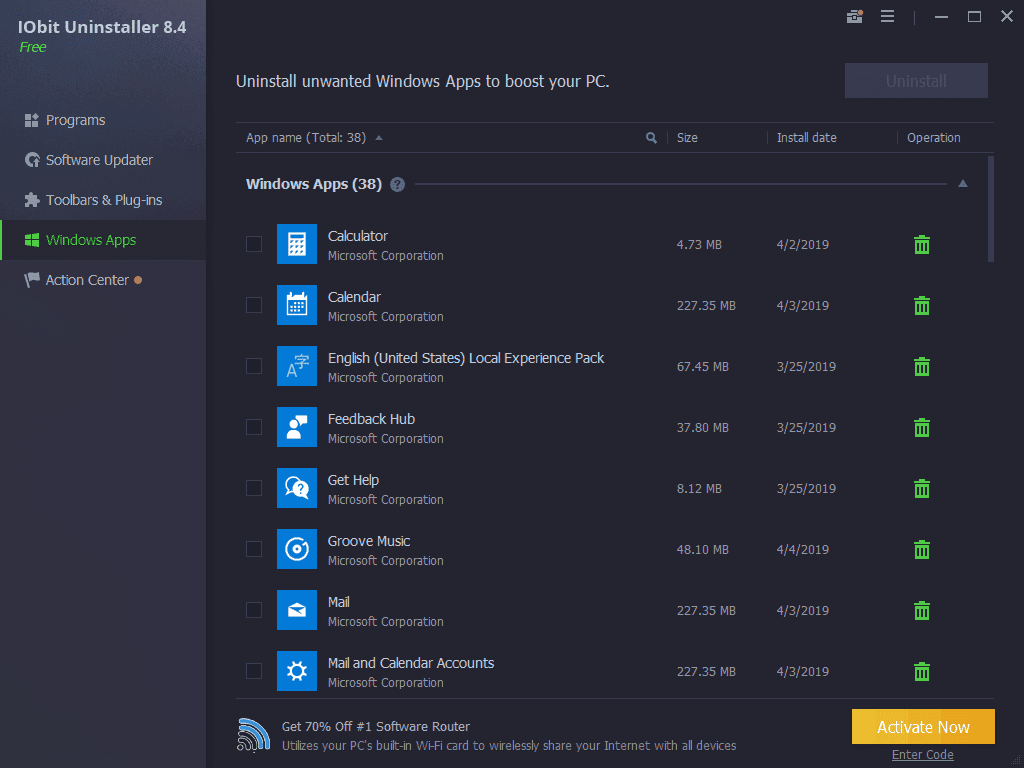Click the toolbox icon in title bar
Image resolution: width=1024 pixels, height=768 pixels.
[x=854, y=16]
